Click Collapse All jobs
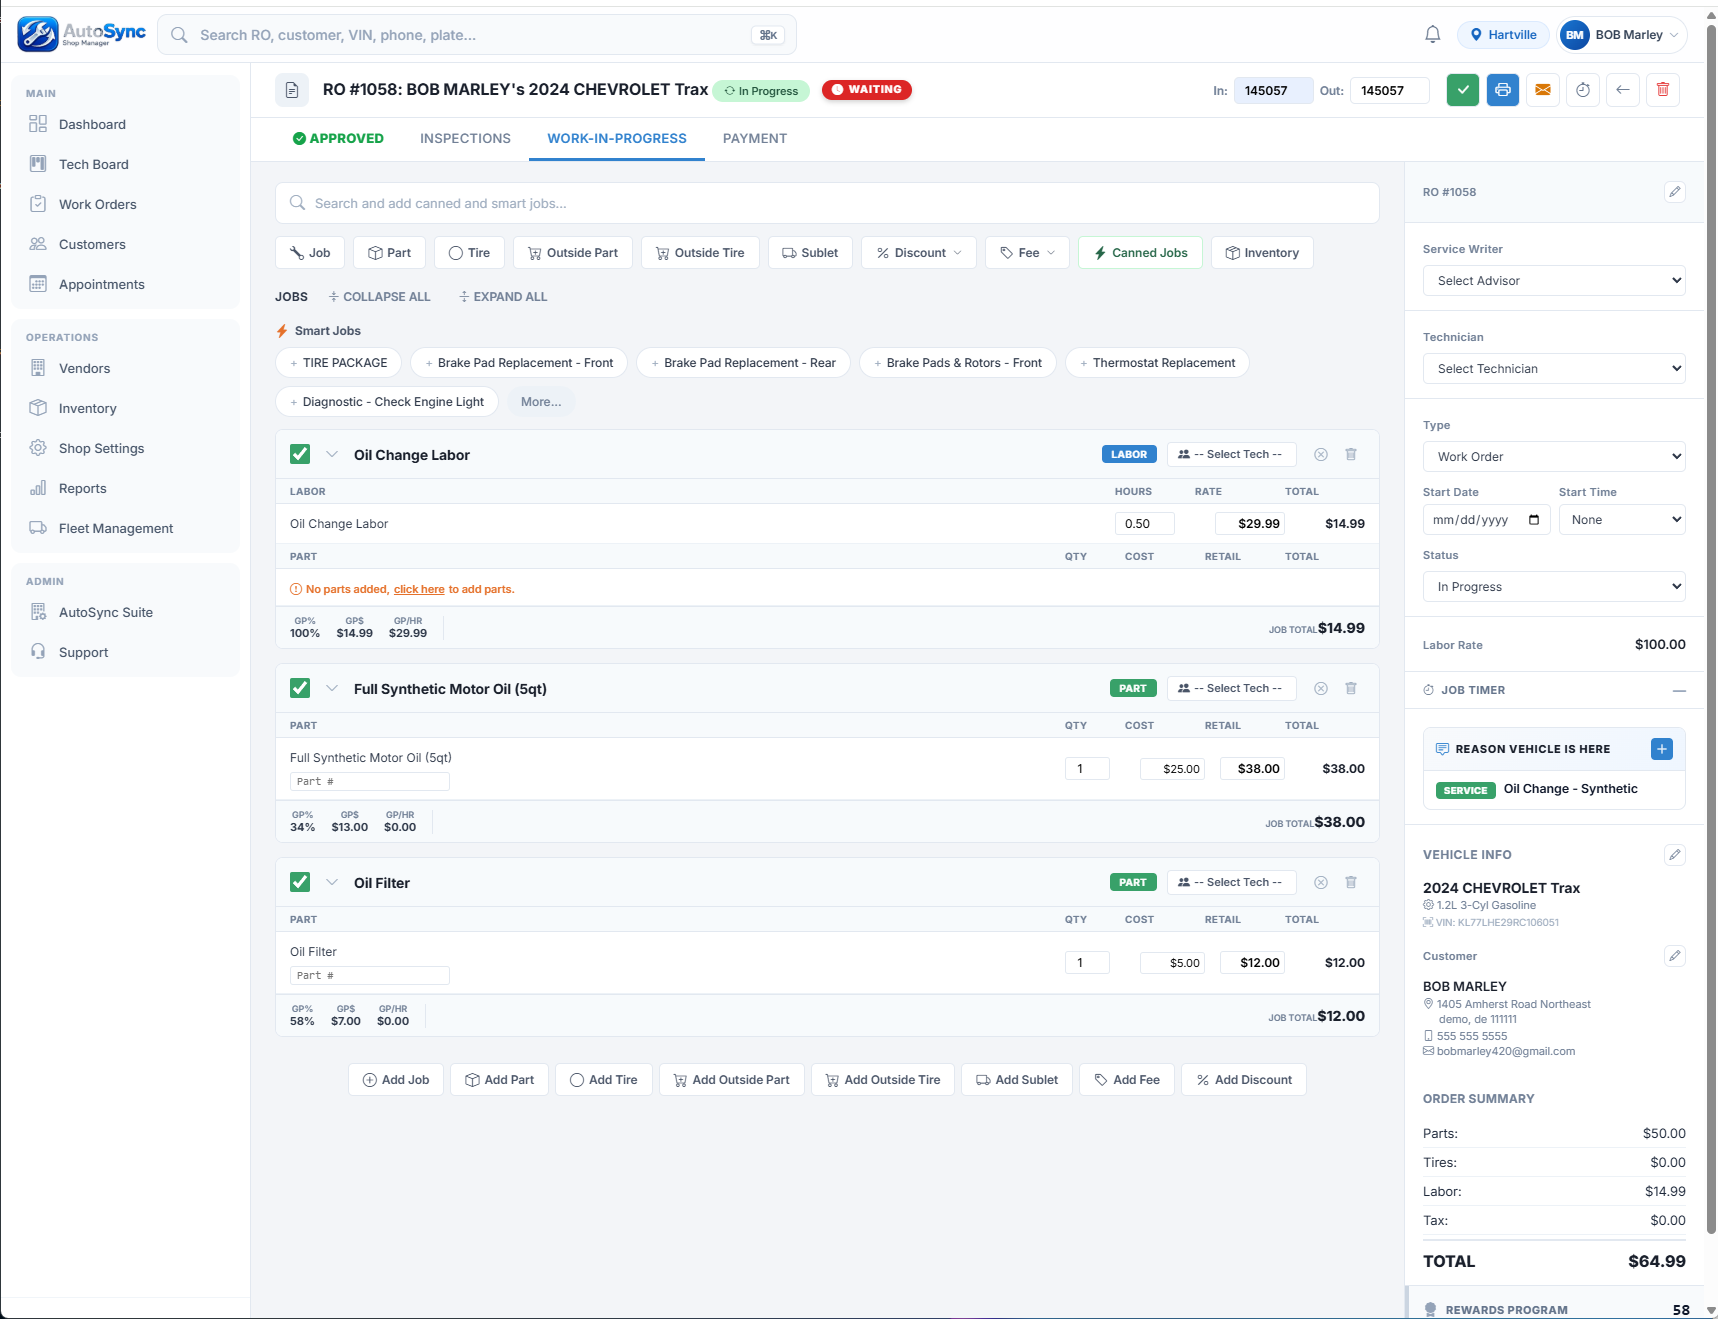This screenshot has width=1718, height=1319. point(379,297)
